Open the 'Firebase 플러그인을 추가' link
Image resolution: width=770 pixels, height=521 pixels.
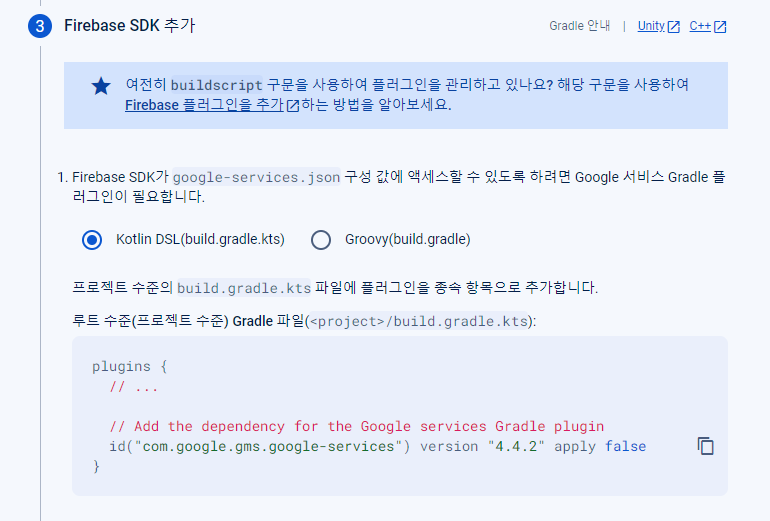coord(204,105)
